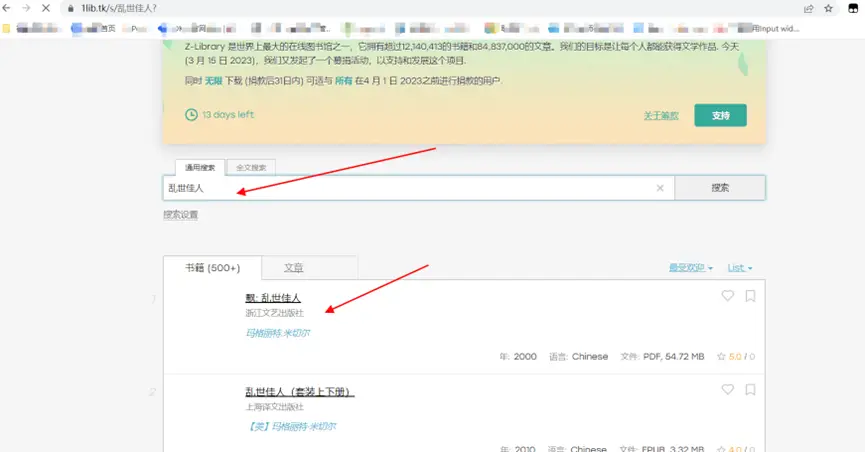Click publisher 浙江文艺出版社
The height and width of the screenshot is (452, 865).
point(274,313)
